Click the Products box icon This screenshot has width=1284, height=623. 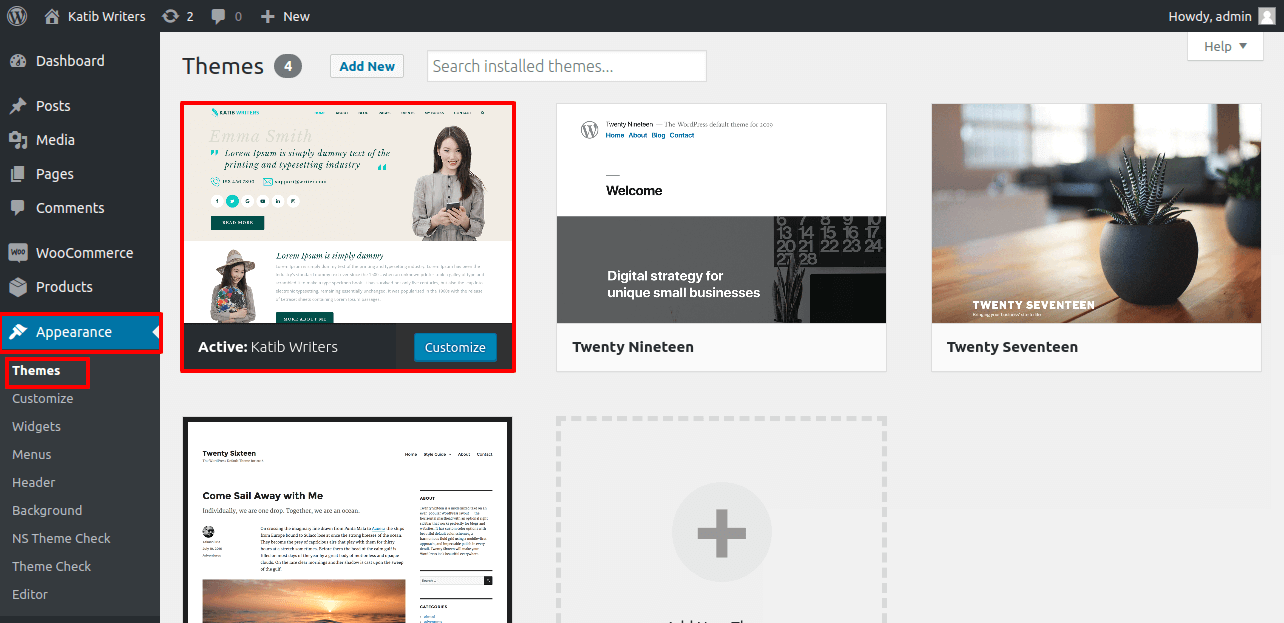[x=18, y=287]
